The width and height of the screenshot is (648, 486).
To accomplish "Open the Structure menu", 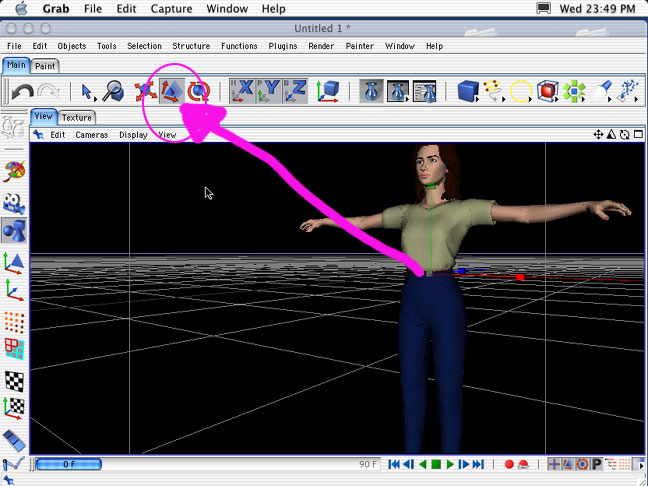I will click(x=191, y=46).
